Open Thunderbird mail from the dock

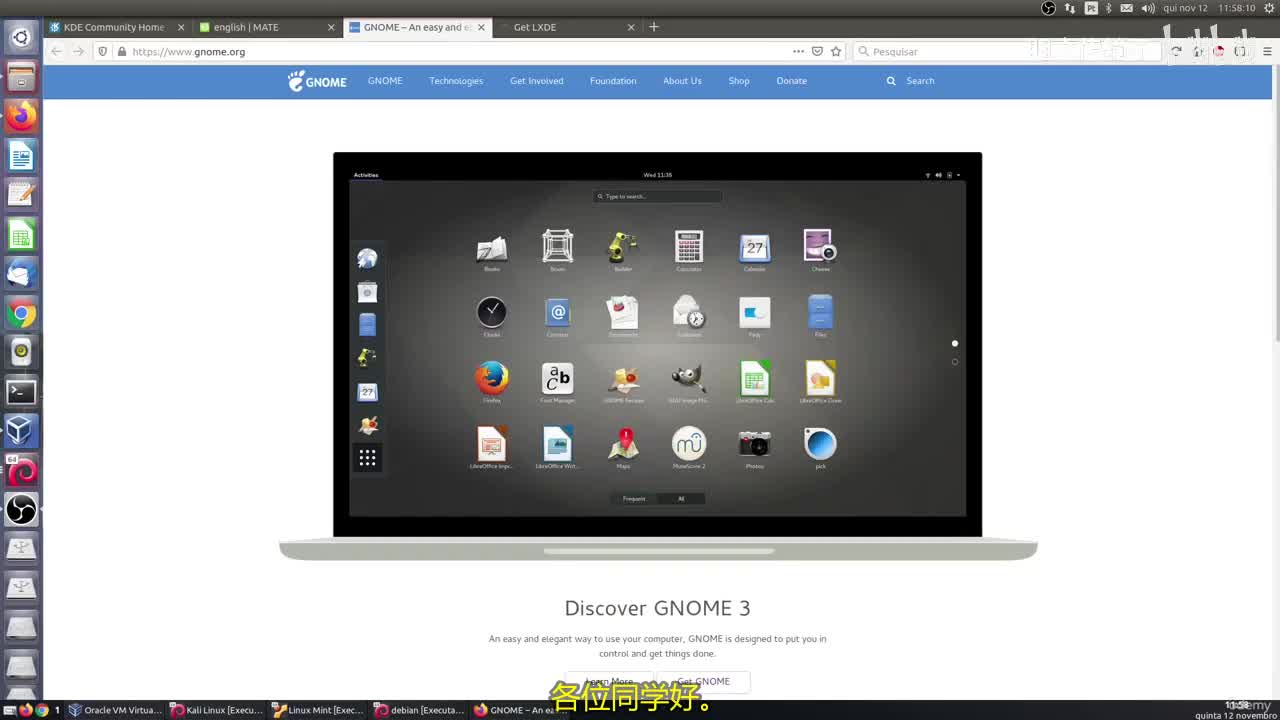(x=21, y=273)
